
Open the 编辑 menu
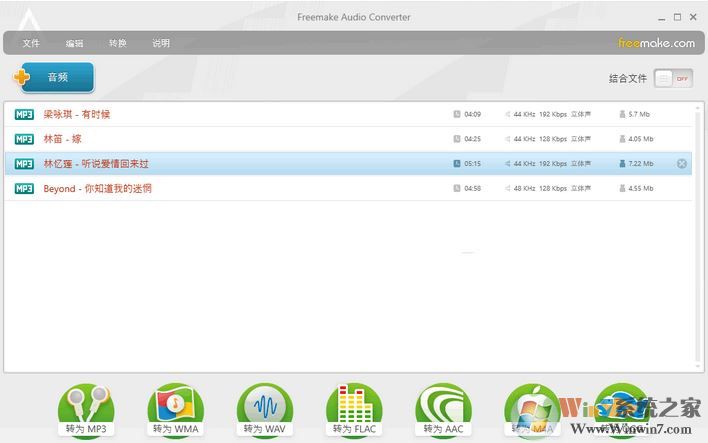75,43
